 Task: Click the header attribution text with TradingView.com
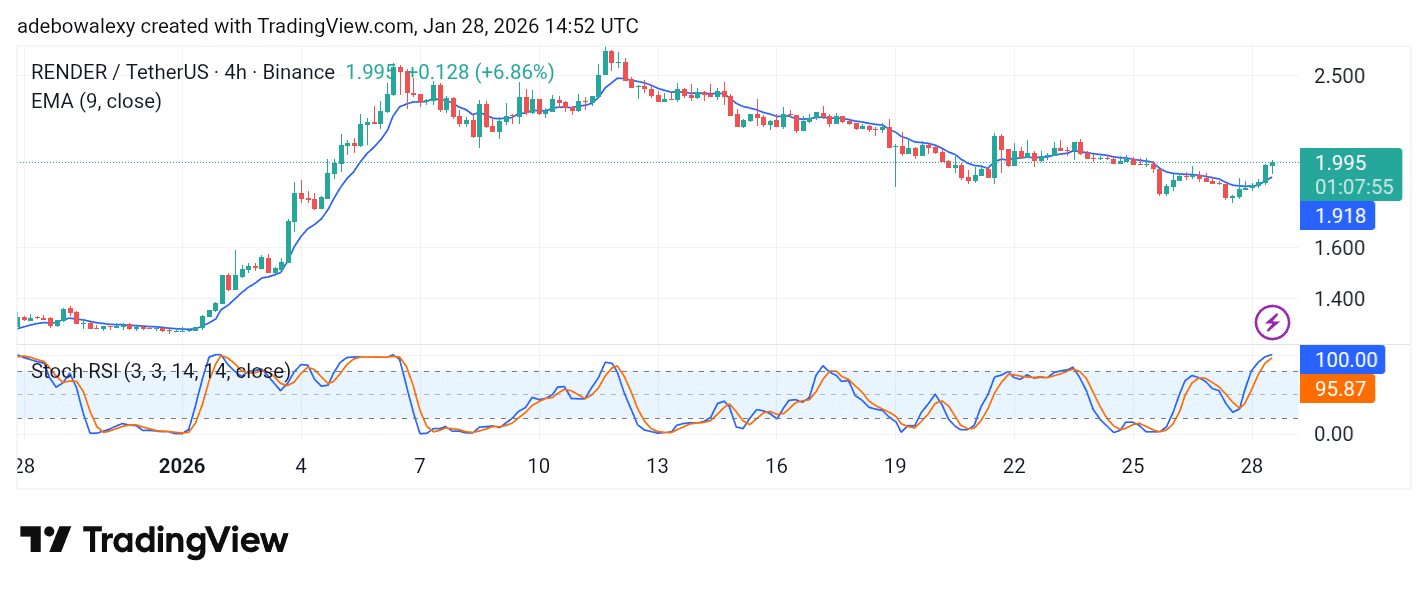click(x=328, y=26)
